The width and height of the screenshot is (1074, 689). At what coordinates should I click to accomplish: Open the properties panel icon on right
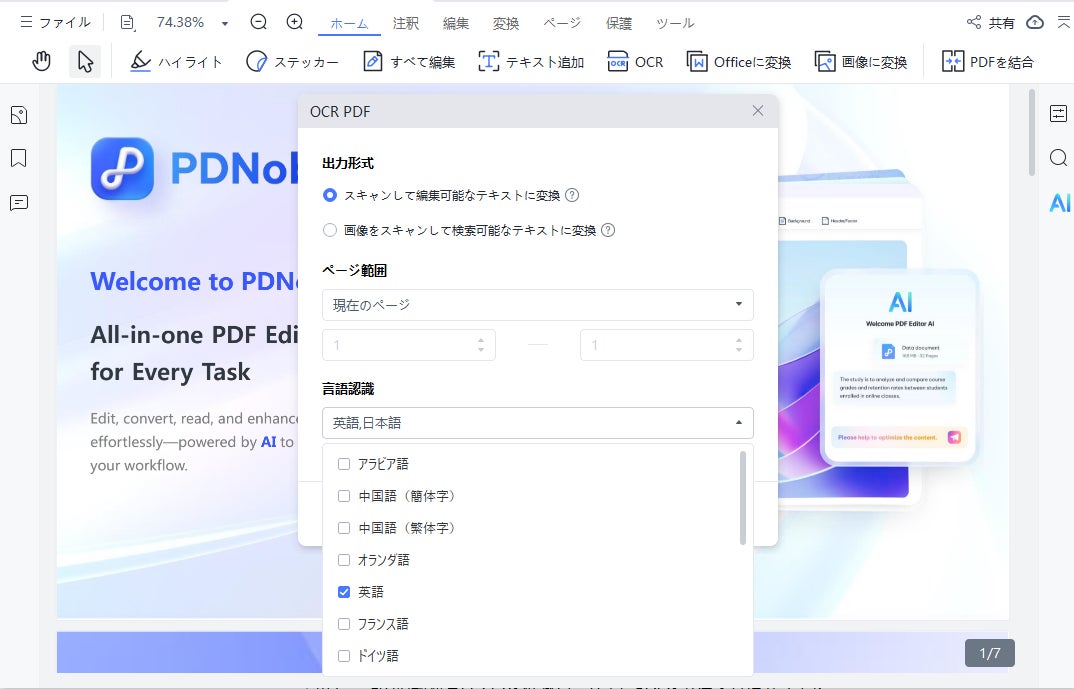click(x=1058, y=114)
